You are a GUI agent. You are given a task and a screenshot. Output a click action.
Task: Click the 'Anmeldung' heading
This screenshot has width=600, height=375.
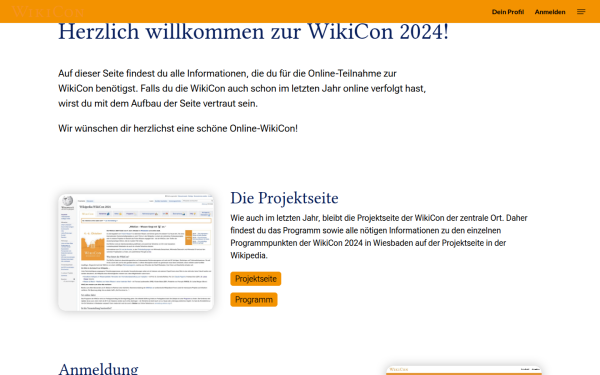[x=98, y=368]
